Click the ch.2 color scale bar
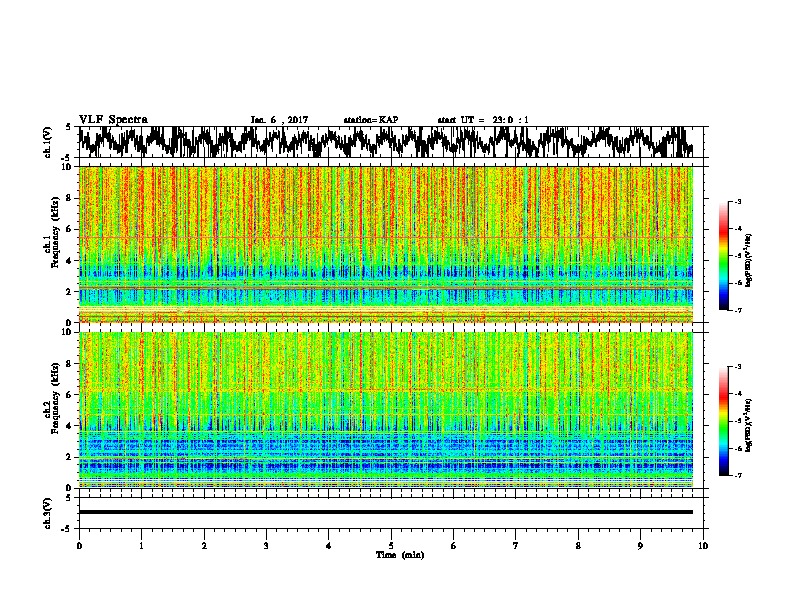The height and width of the screenshot is (612, 792). coord(723,421)
